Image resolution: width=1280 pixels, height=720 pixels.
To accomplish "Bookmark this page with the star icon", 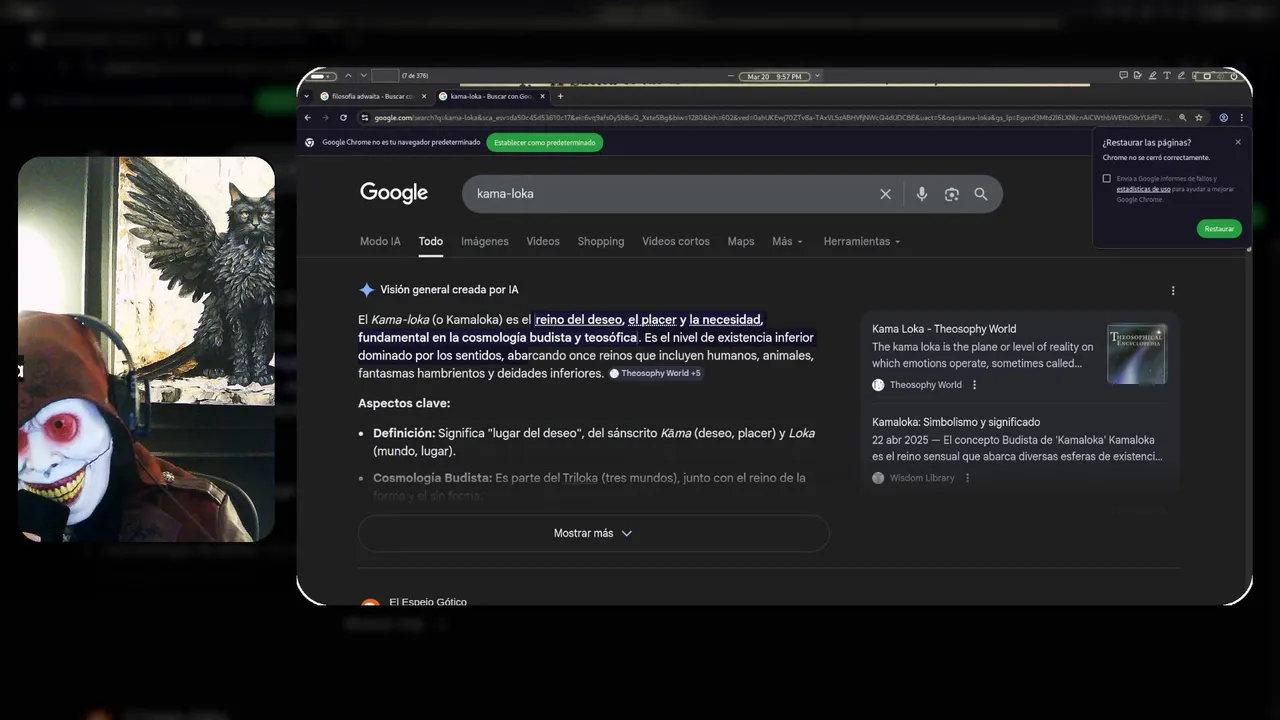I will point(1199,117).
